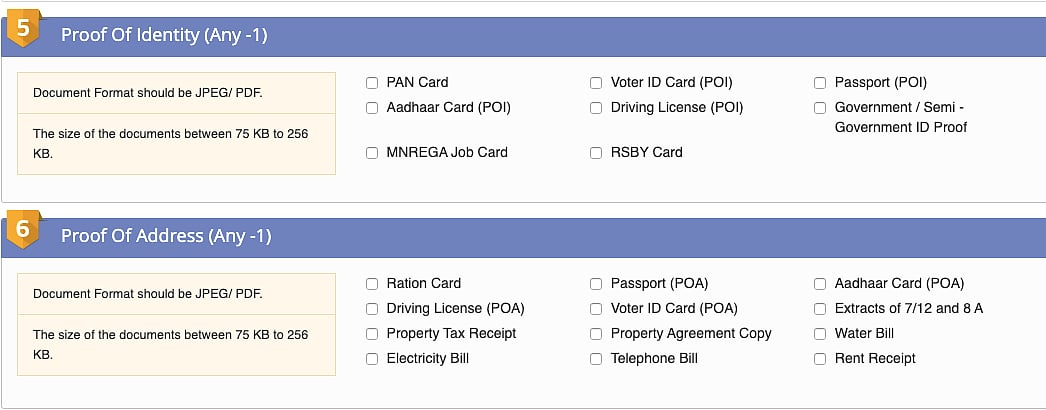Enable Passport (POA) checkbox

coord(596,284)
